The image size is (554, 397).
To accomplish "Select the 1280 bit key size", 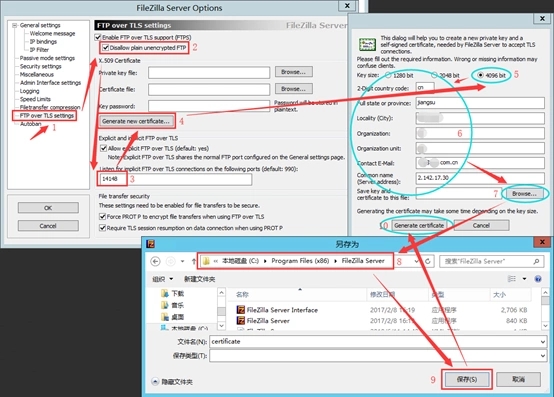I will pyautogui.click(x=388, y=75).
